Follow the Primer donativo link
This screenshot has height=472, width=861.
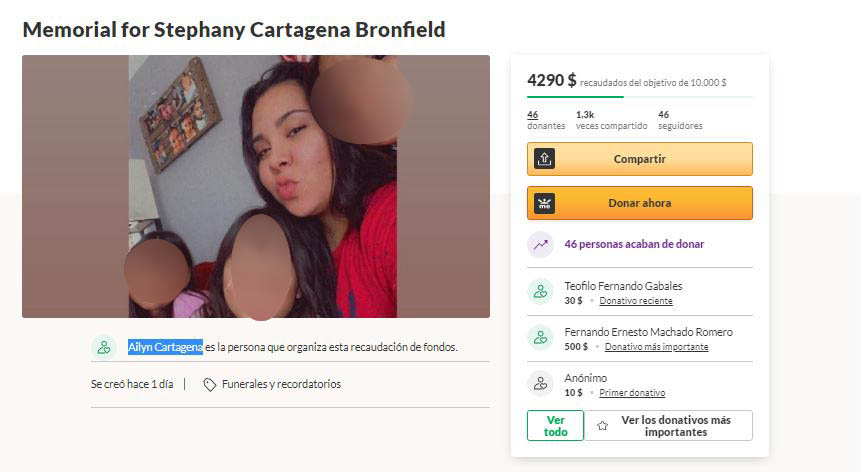pyautogui.click(x=632, y=393)
